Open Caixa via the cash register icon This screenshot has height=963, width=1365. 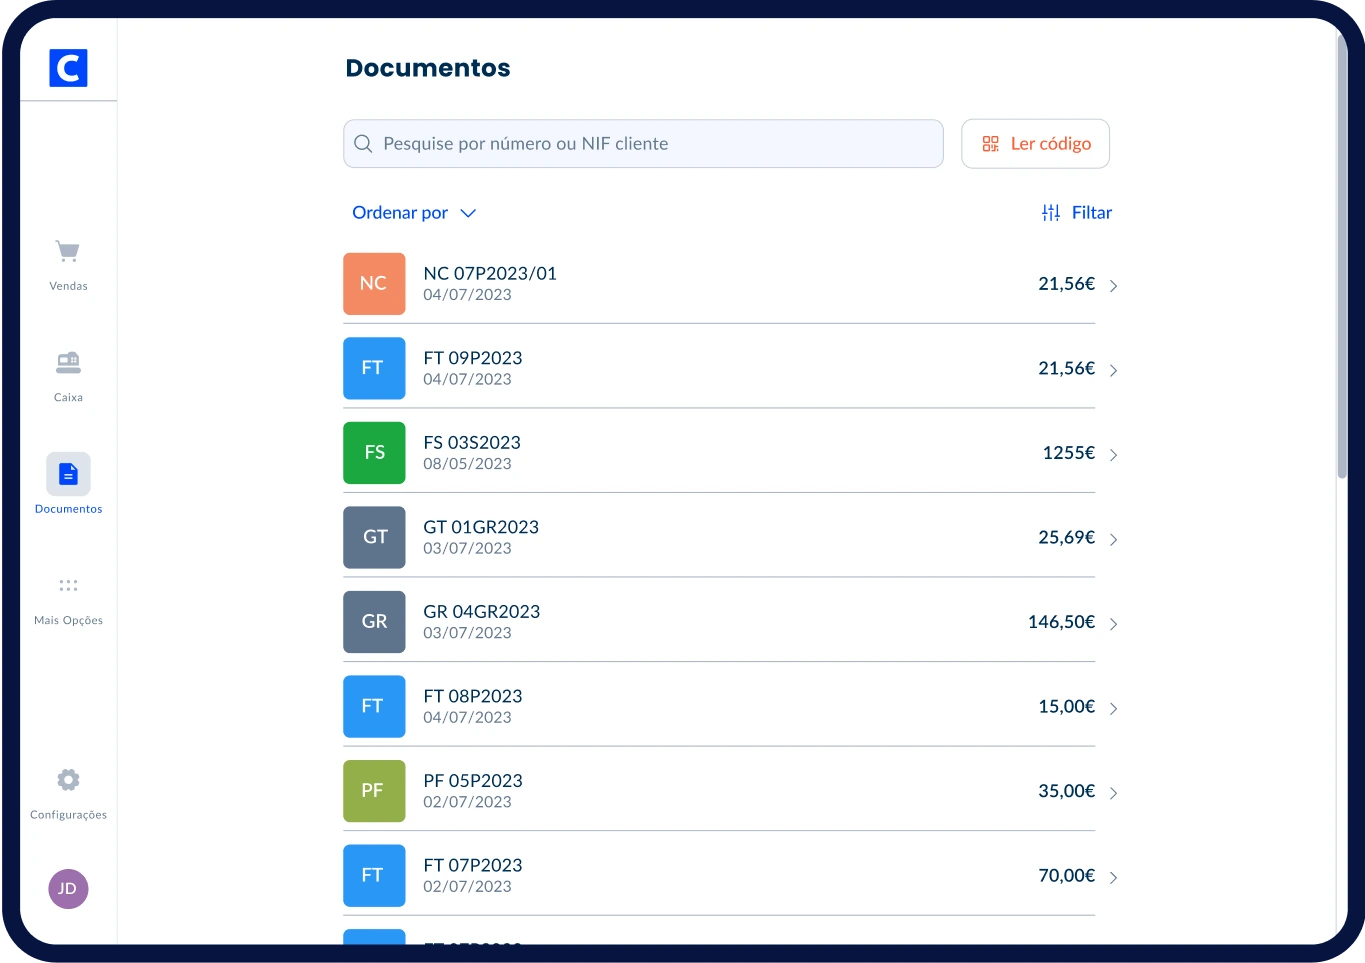(x=68, y=363)
